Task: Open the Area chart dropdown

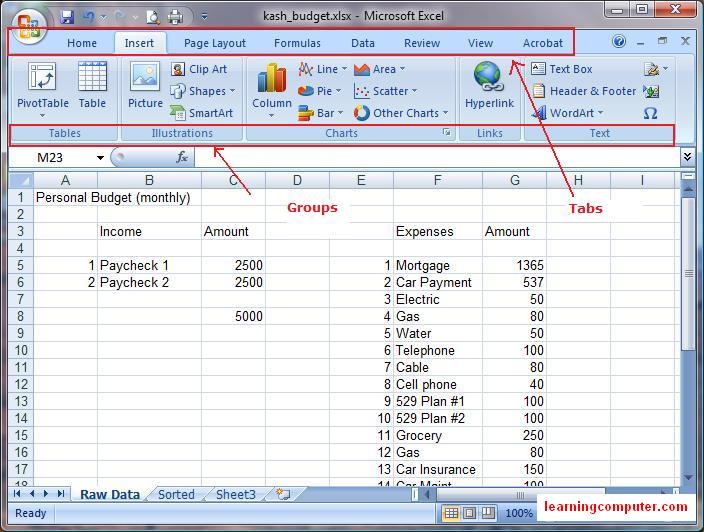Action: (x=379, y=69)
